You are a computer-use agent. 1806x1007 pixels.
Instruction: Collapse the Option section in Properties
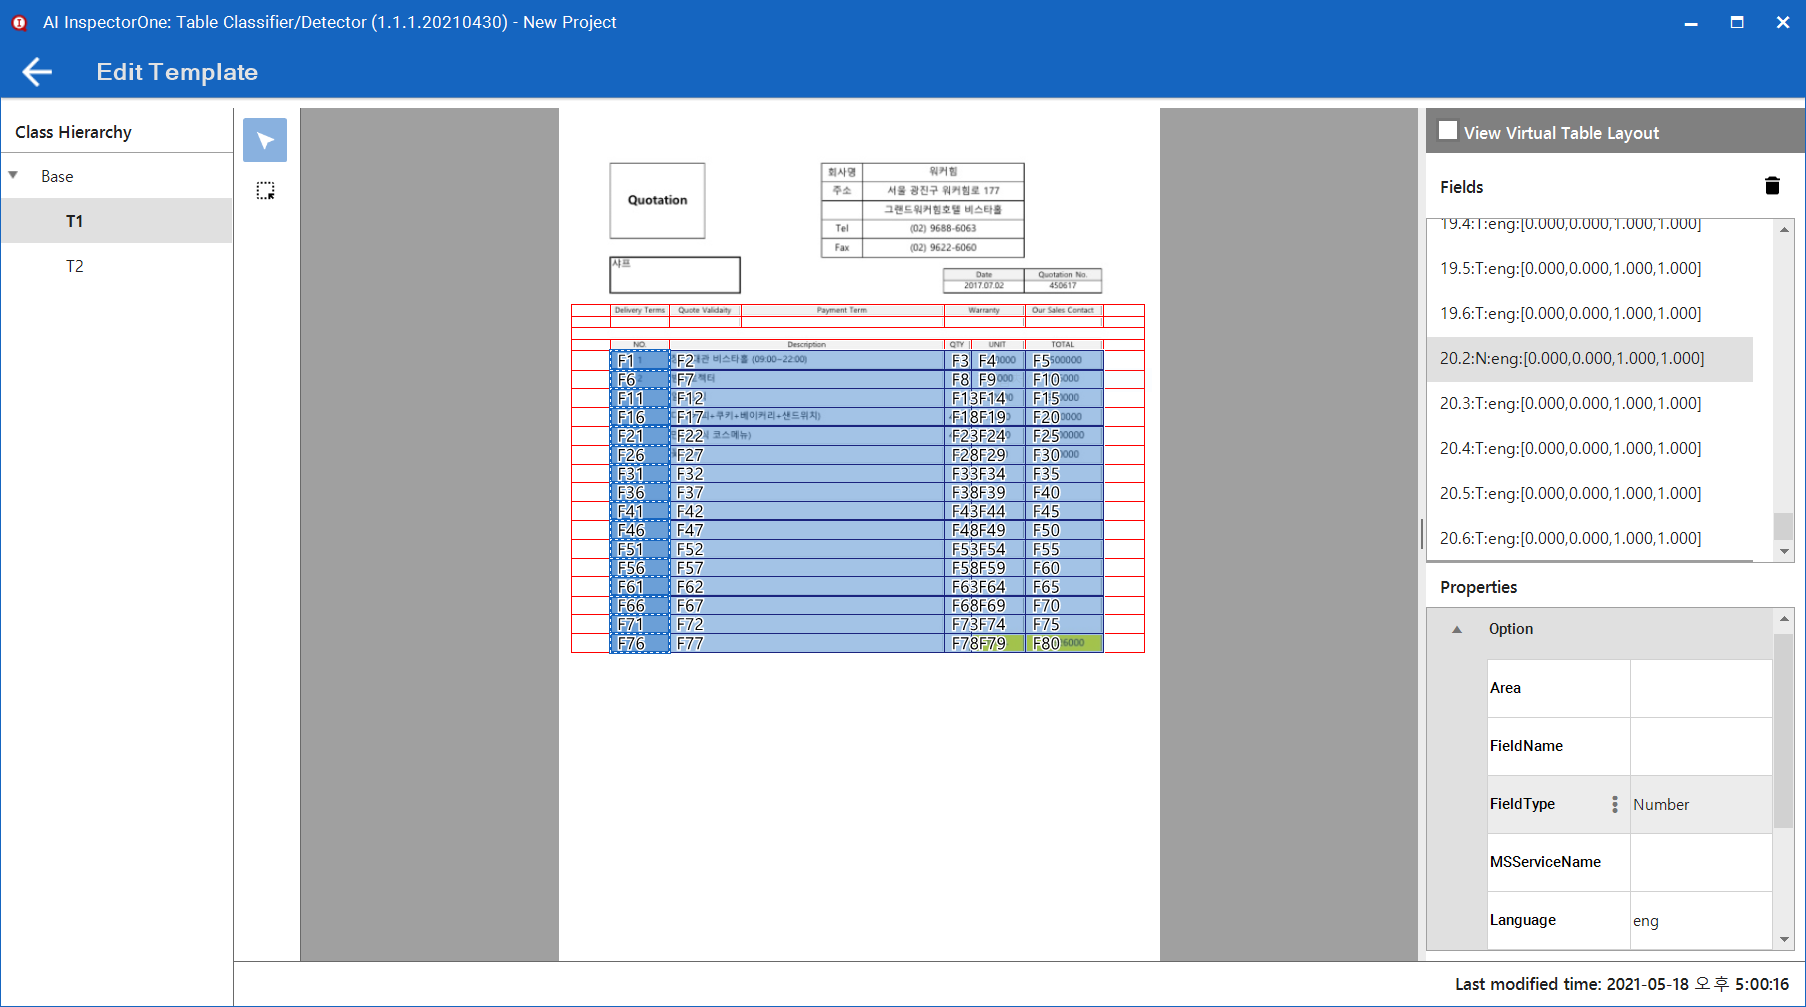[1457, 628]
